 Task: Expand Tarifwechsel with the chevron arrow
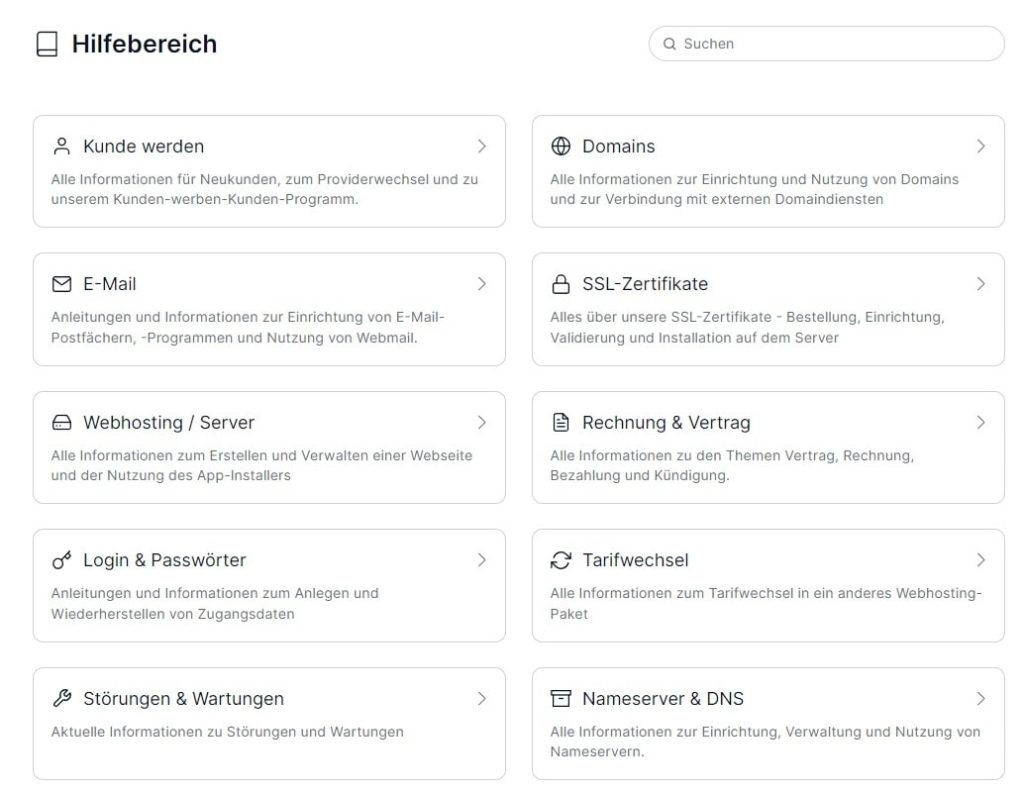981,560
